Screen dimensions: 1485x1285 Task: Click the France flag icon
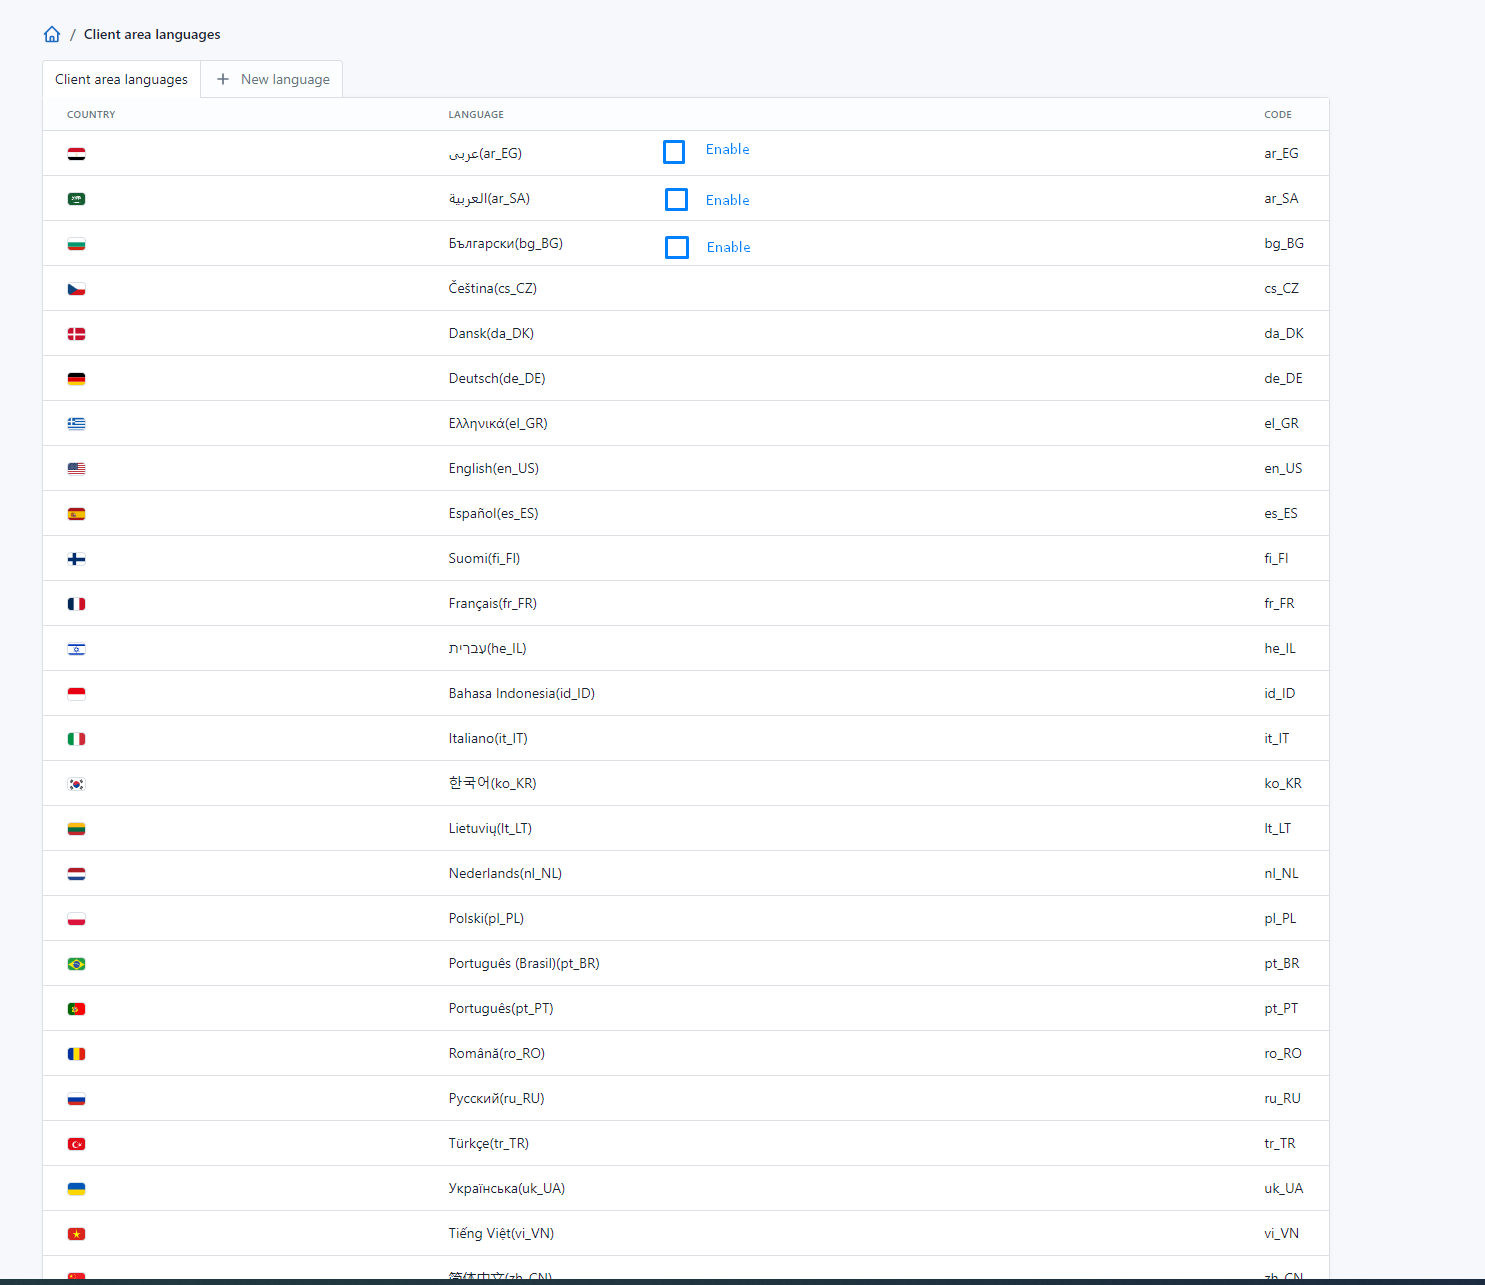[x=76, y=603]
